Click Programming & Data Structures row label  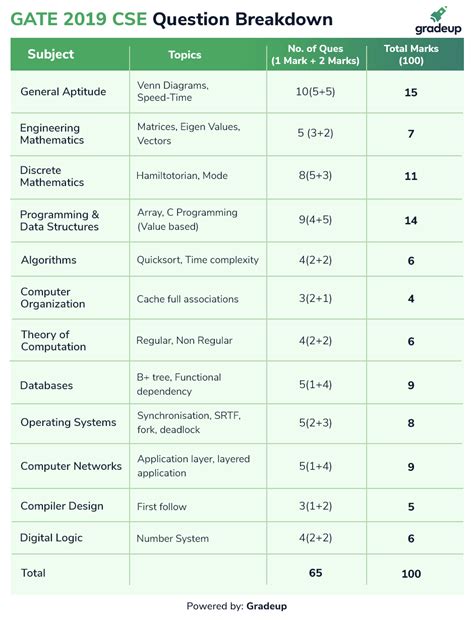point(59,221)
